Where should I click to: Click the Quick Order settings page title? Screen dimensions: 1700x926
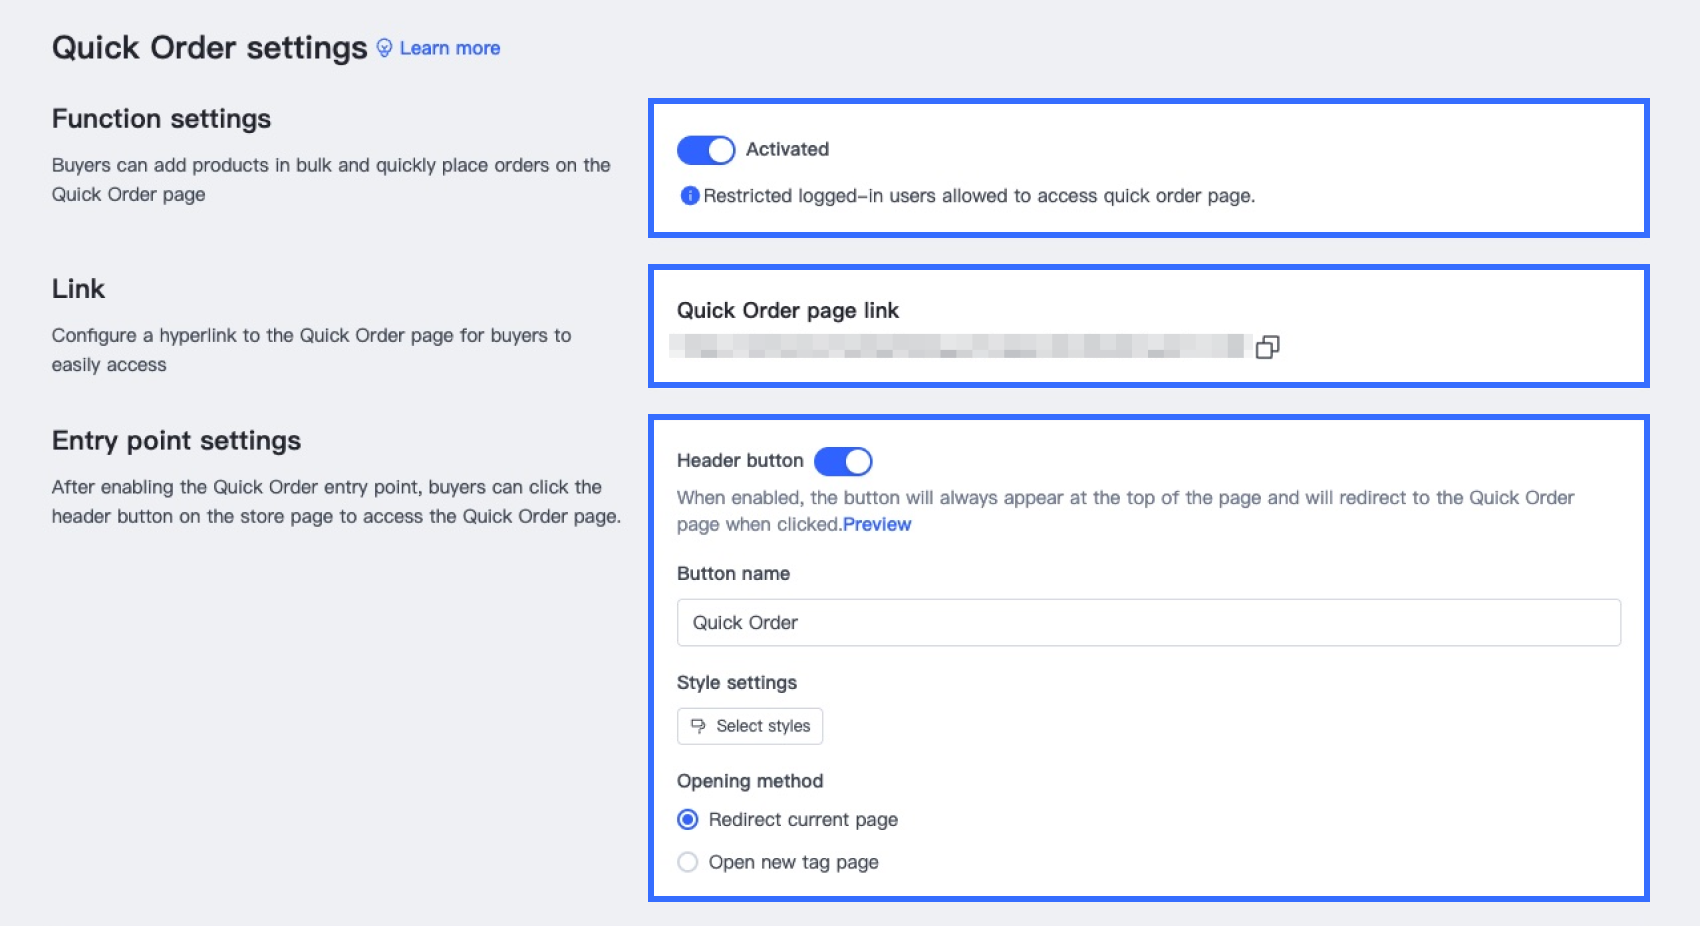[x=210, y=48]
